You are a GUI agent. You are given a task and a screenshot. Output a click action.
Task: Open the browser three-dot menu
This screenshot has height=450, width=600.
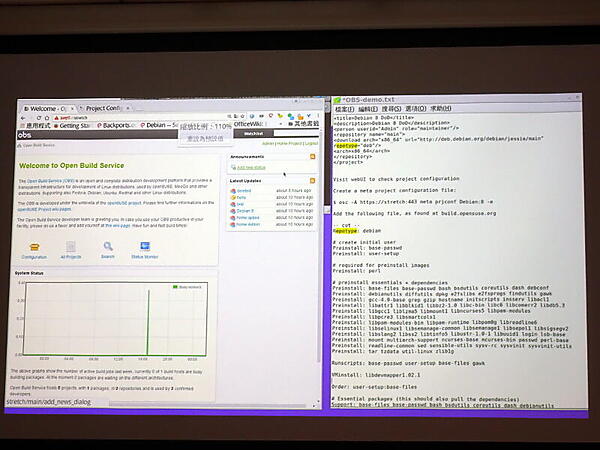(x=318, y=115)
